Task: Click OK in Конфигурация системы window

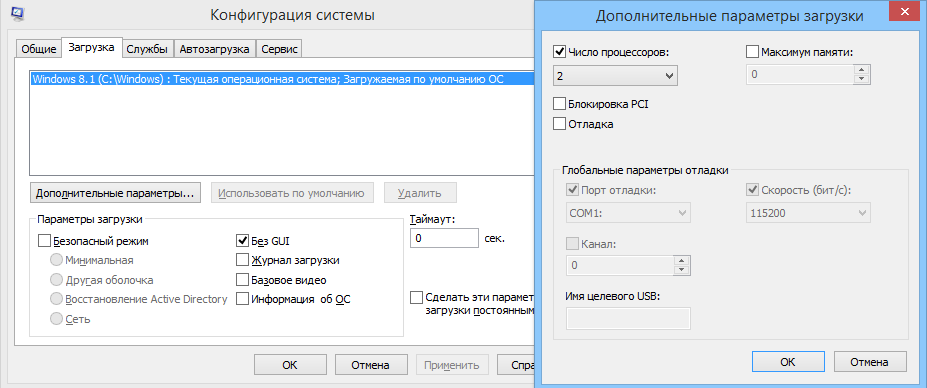Action: click(x=290, y=365)
